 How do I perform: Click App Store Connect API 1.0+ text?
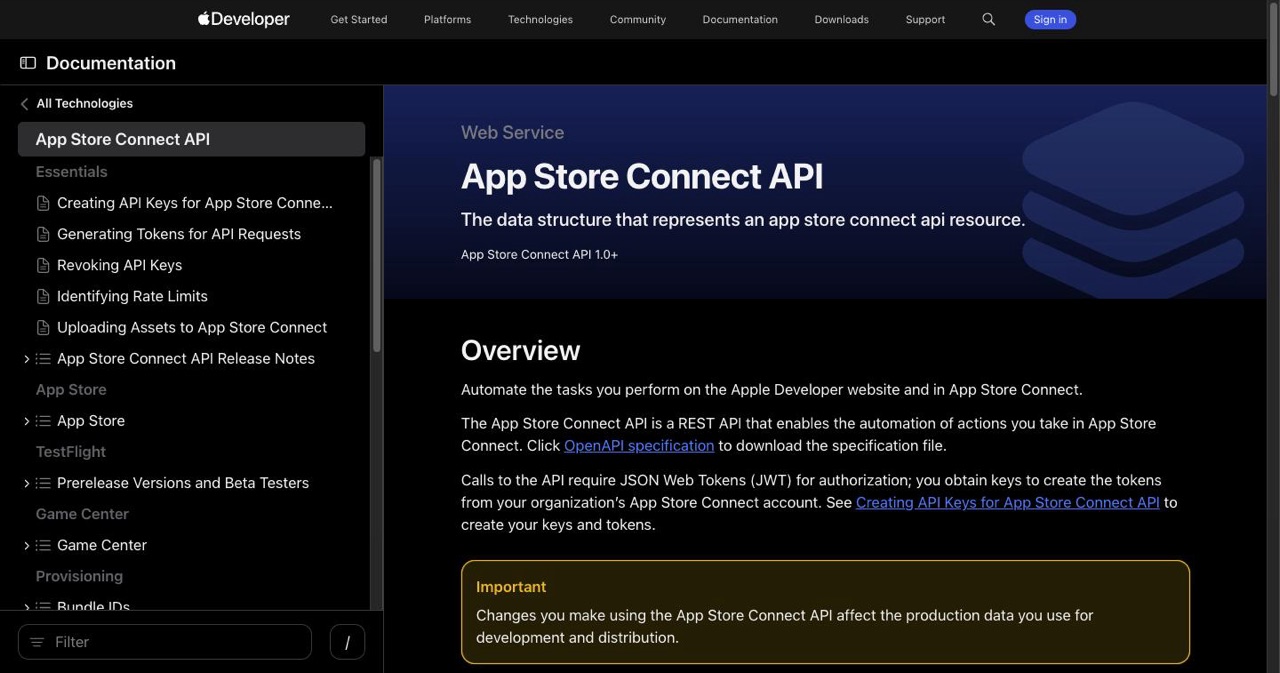539,255
